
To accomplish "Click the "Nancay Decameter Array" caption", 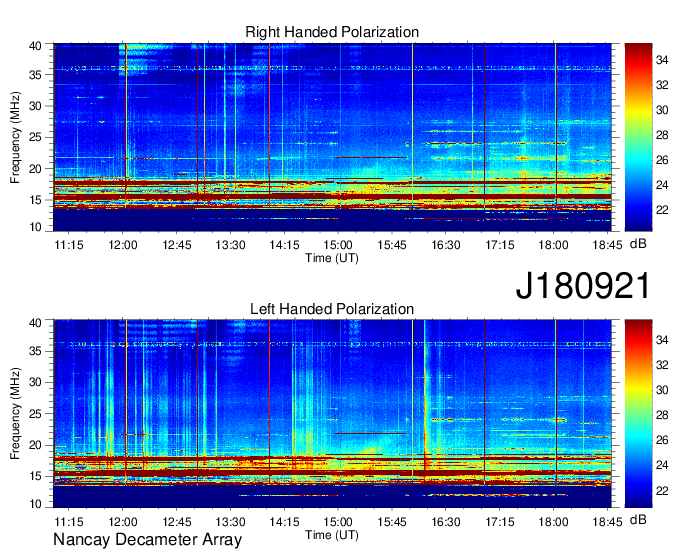I will pyautogui.click(x=147, y=540).
